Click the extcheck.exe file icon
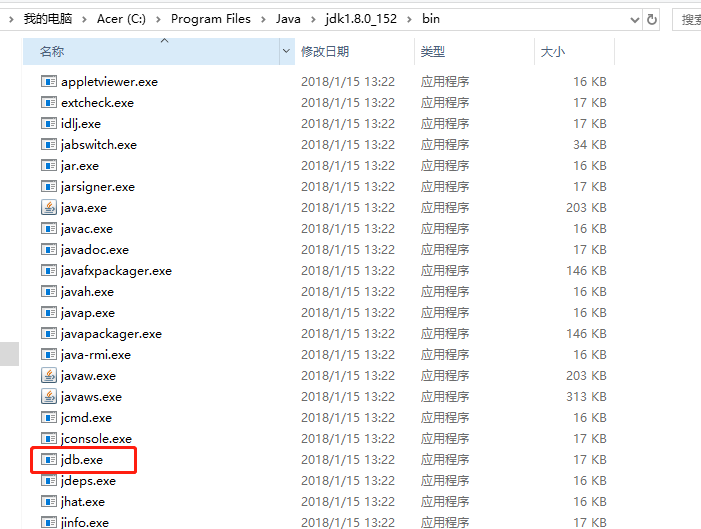The height and width of the screenshot is (529, 701). tap(49, 102)
